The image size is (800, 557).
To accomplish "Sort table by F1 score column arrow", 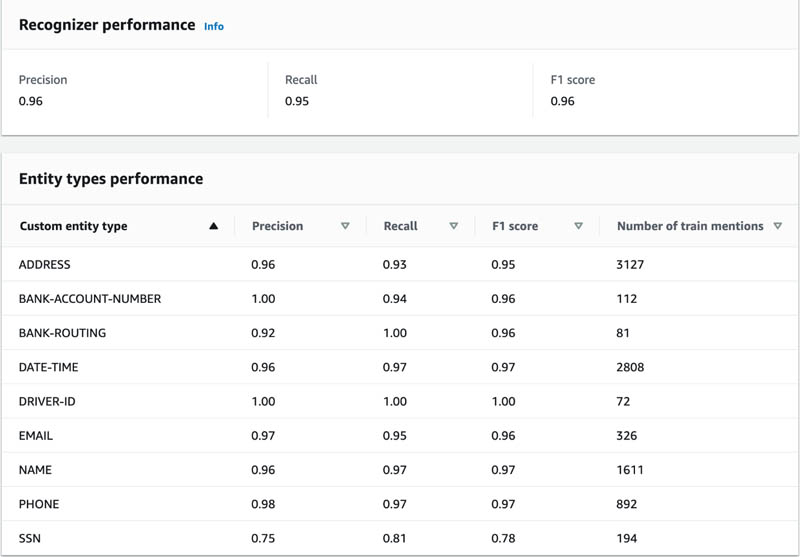I will click(x=579, y=226).
